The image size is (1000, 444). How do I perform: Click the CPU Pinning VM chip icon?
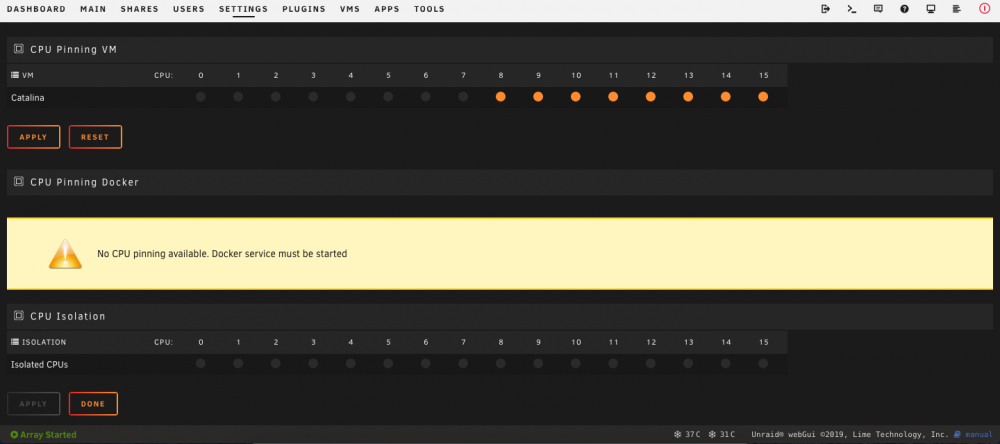coord(18,48)
